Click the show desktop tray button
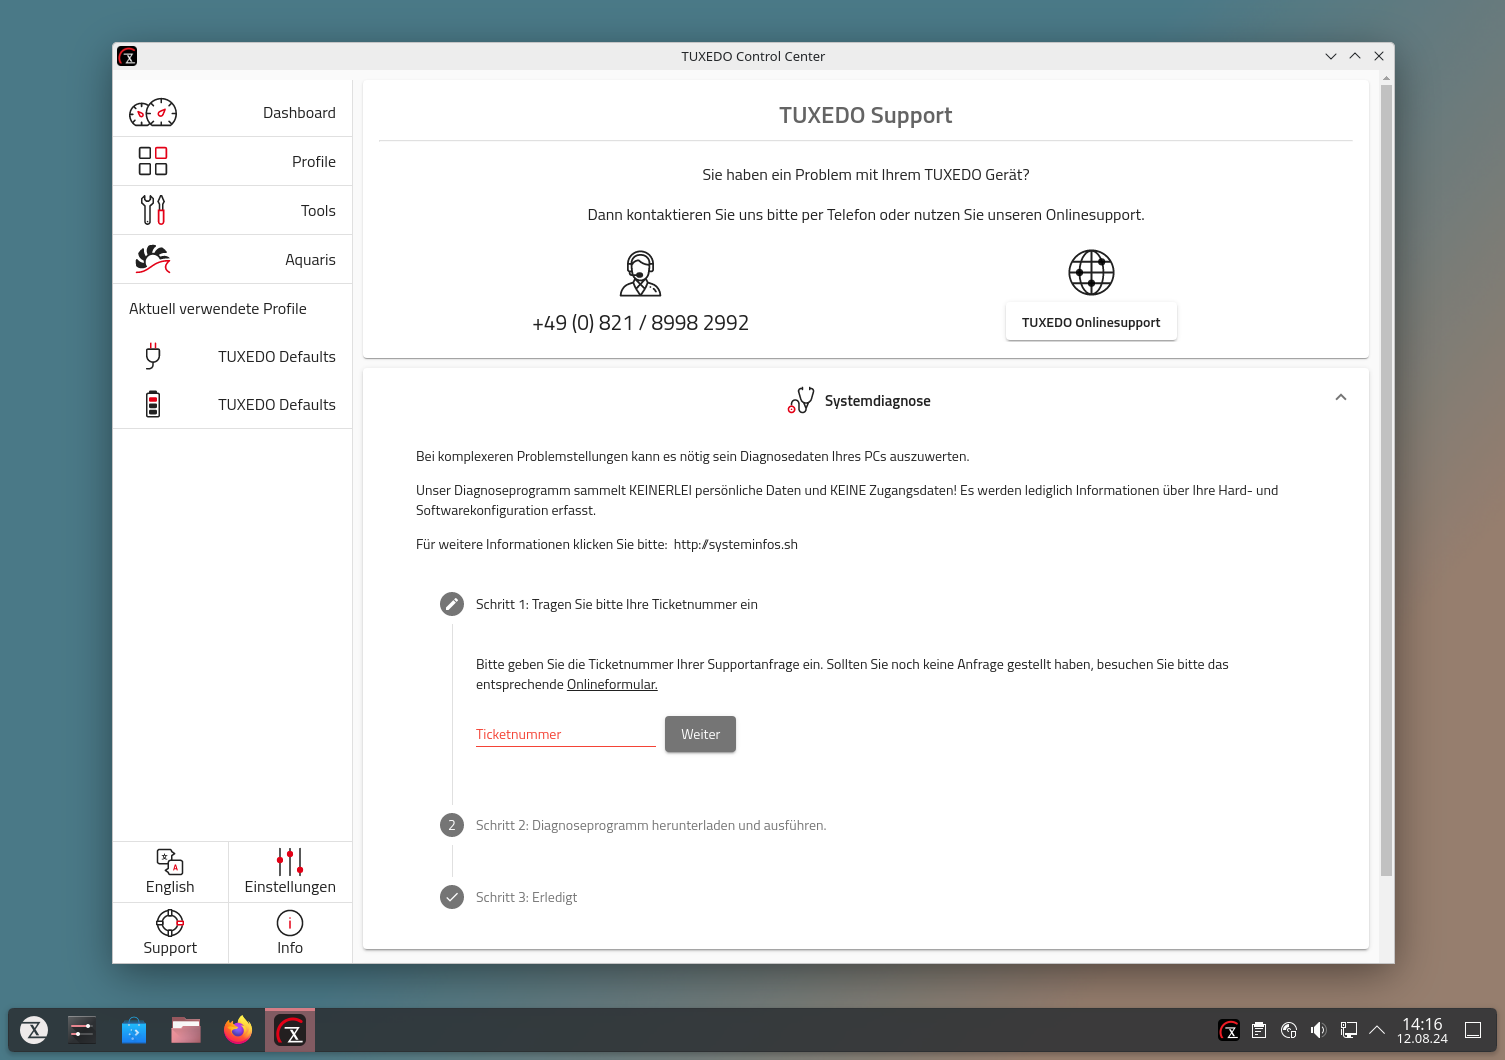1505x1060 pixels. click(1473, 1030)
